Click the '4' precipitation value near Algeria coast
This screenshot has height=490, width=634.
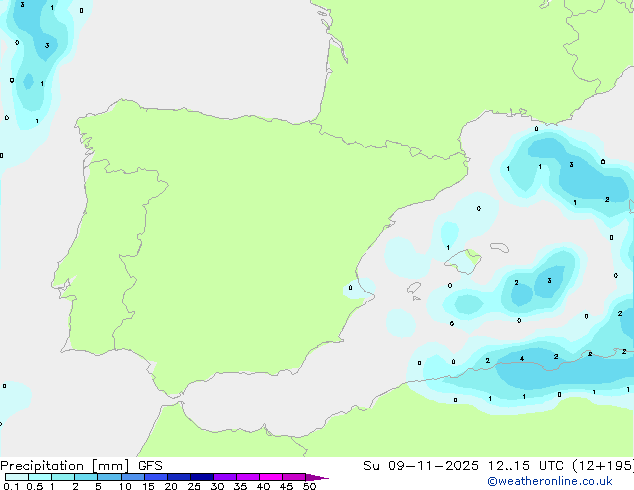click(x=522, y=359)
